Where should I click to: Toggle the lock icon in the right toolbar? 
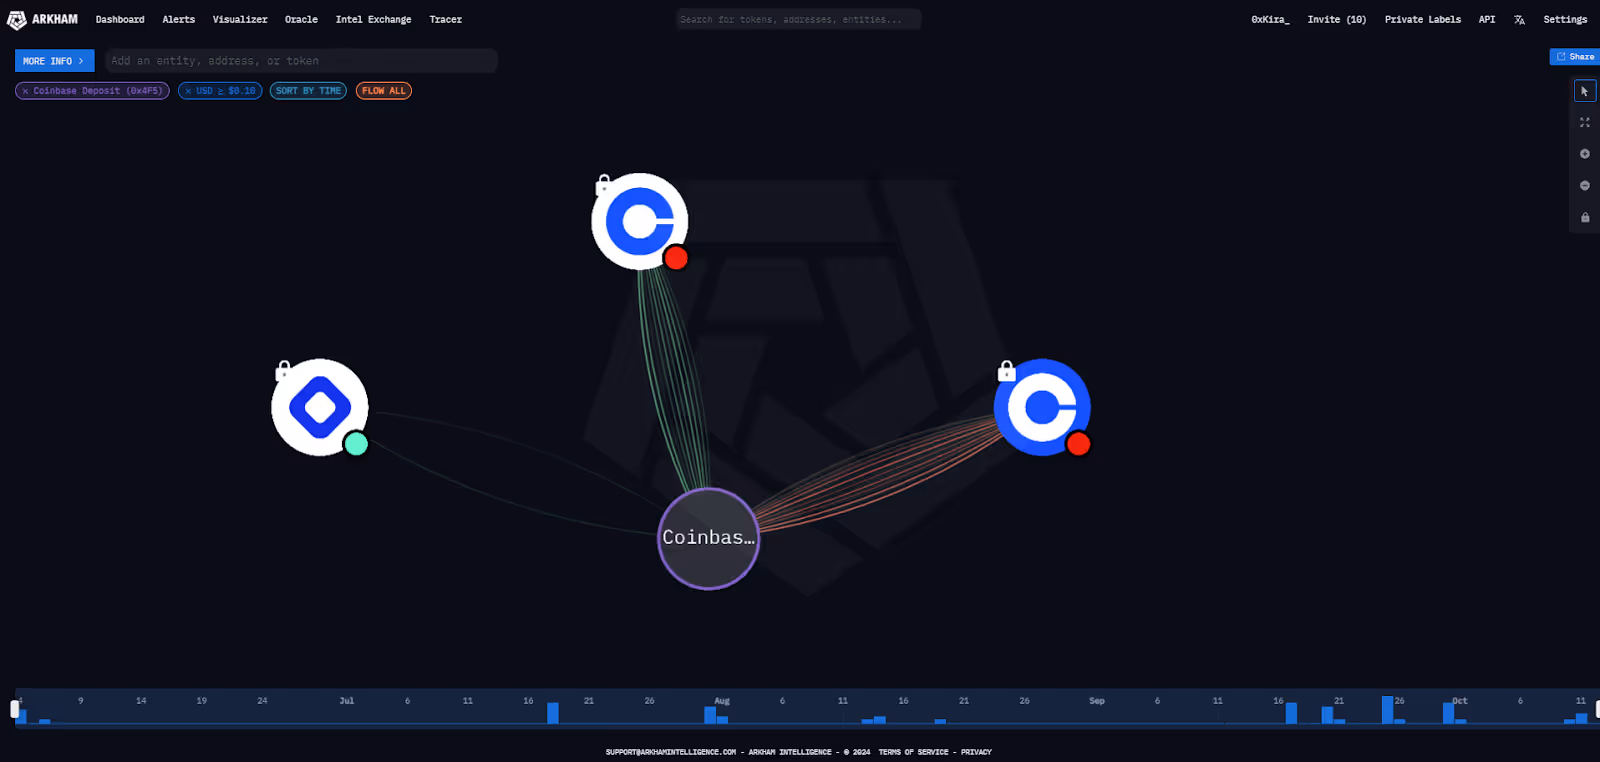click(1585, 218)
